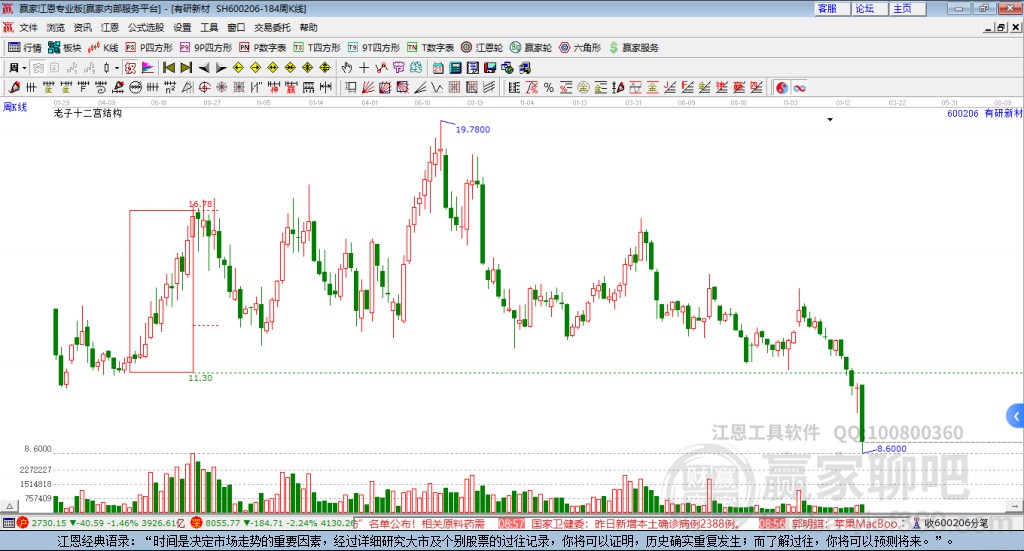Viewport: 1024px width, 551px height.
Task: Click the 客服 button in title bar
Action: (831, 8)
